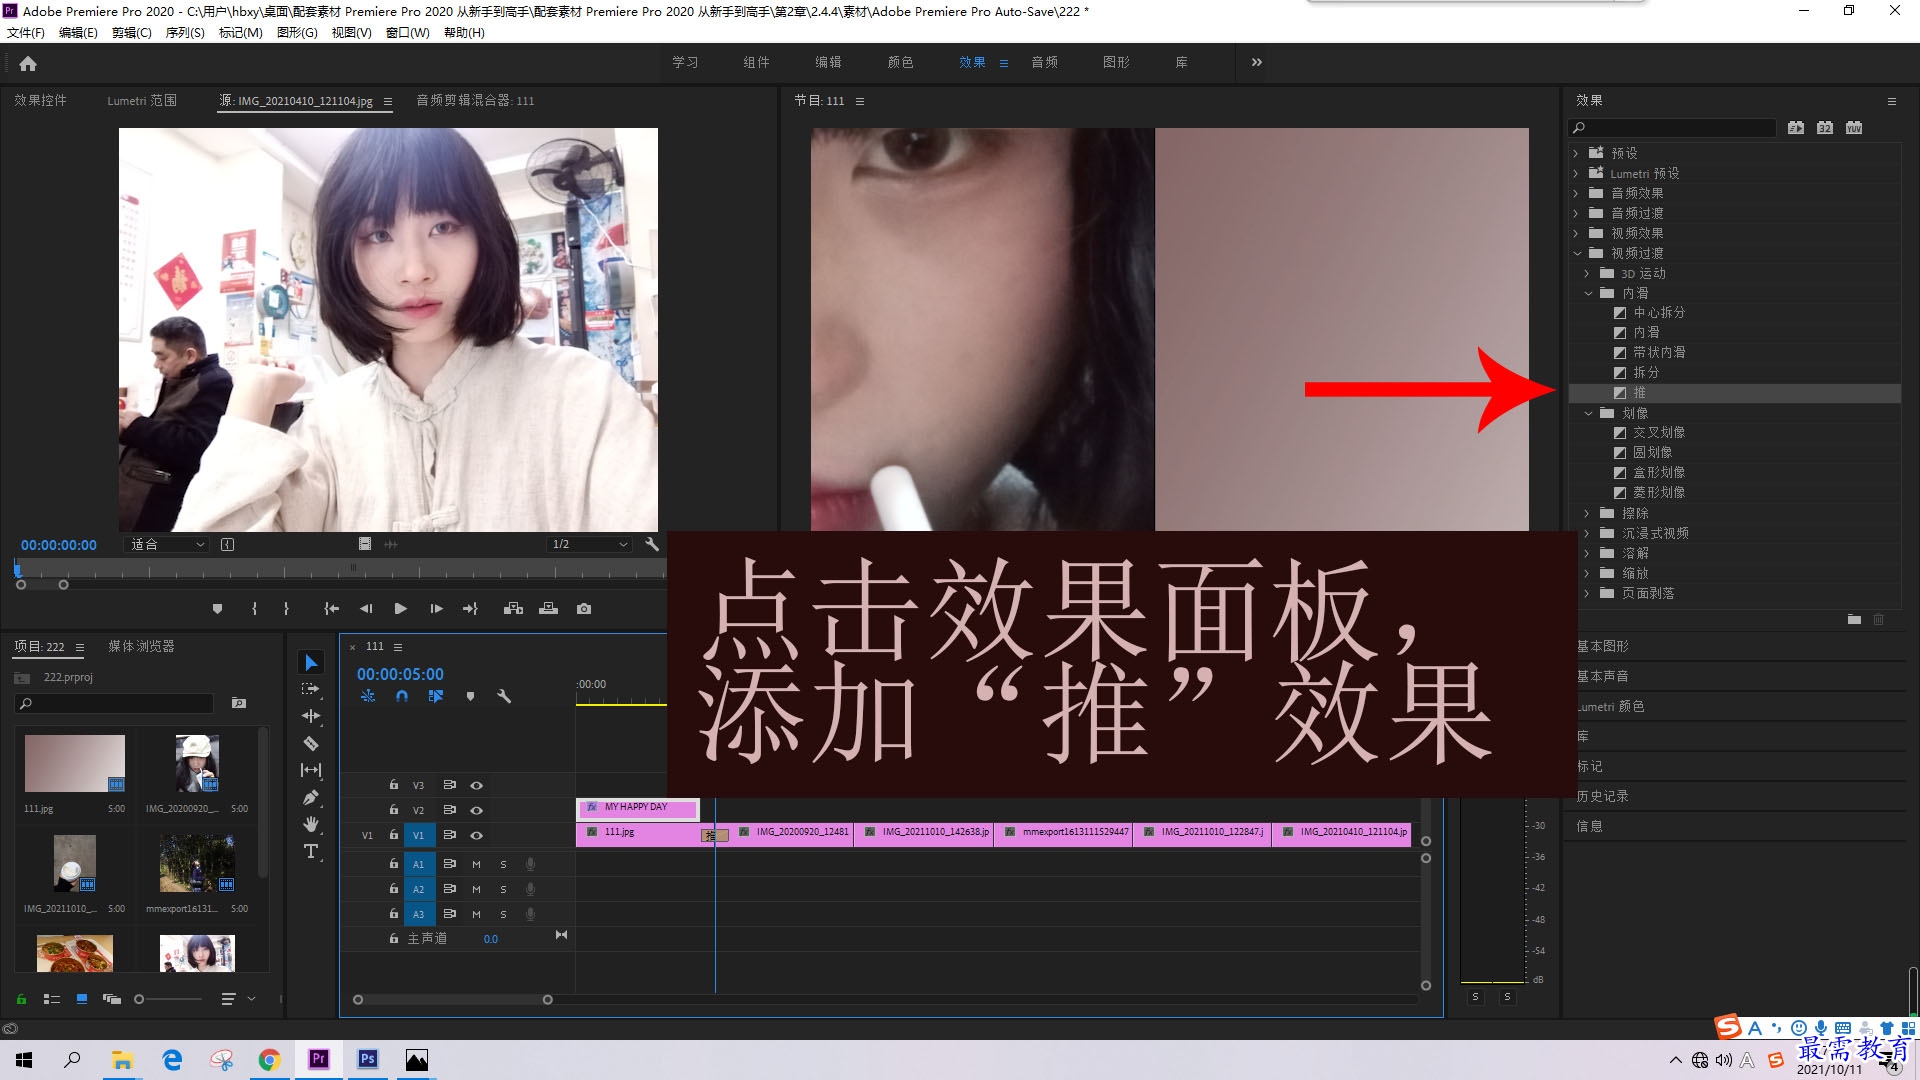
Task: Expand the 音频效果 folder
Action: click(1576, 193)
